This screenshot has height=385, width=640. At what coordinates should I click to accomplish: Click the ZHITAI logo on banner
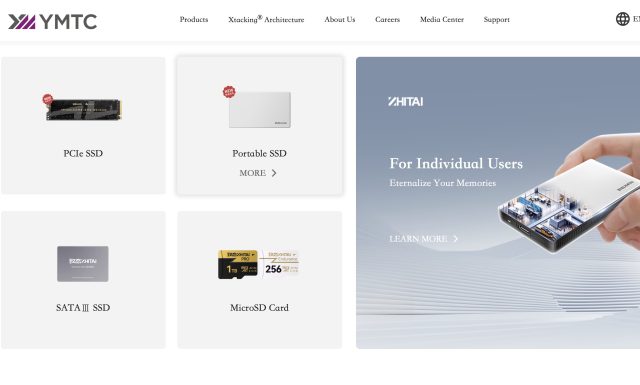(x=405, y=101)
